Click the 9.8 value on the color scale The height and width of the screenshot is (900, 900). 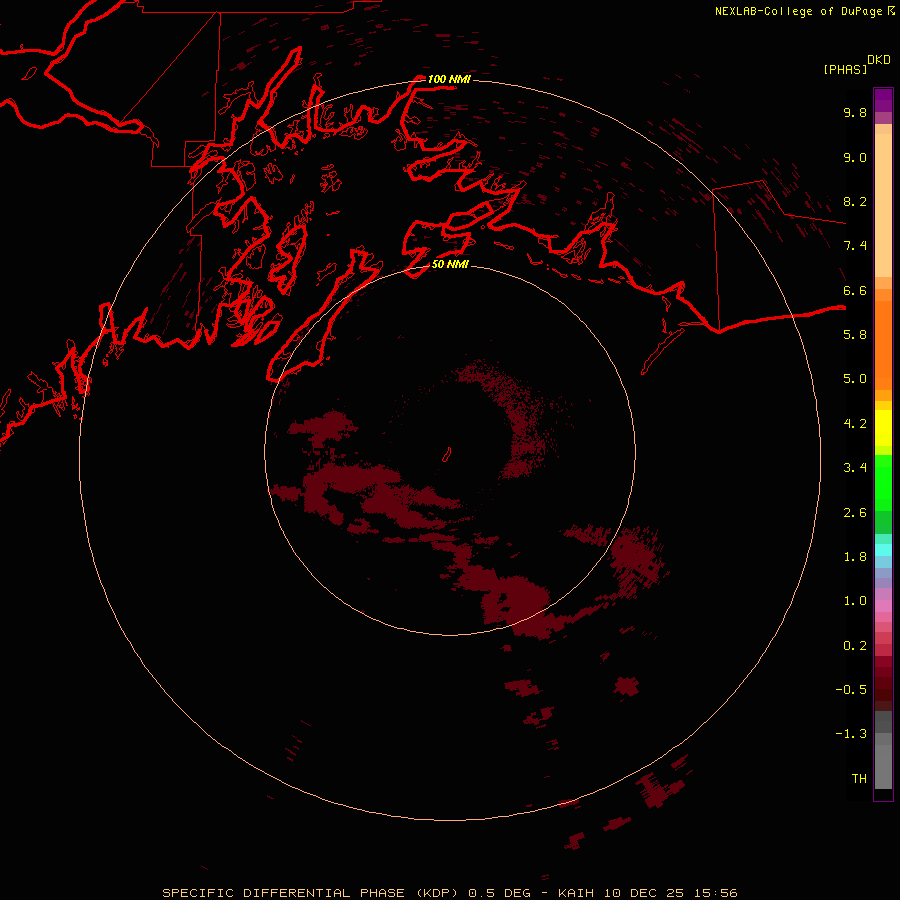point(855,112)
